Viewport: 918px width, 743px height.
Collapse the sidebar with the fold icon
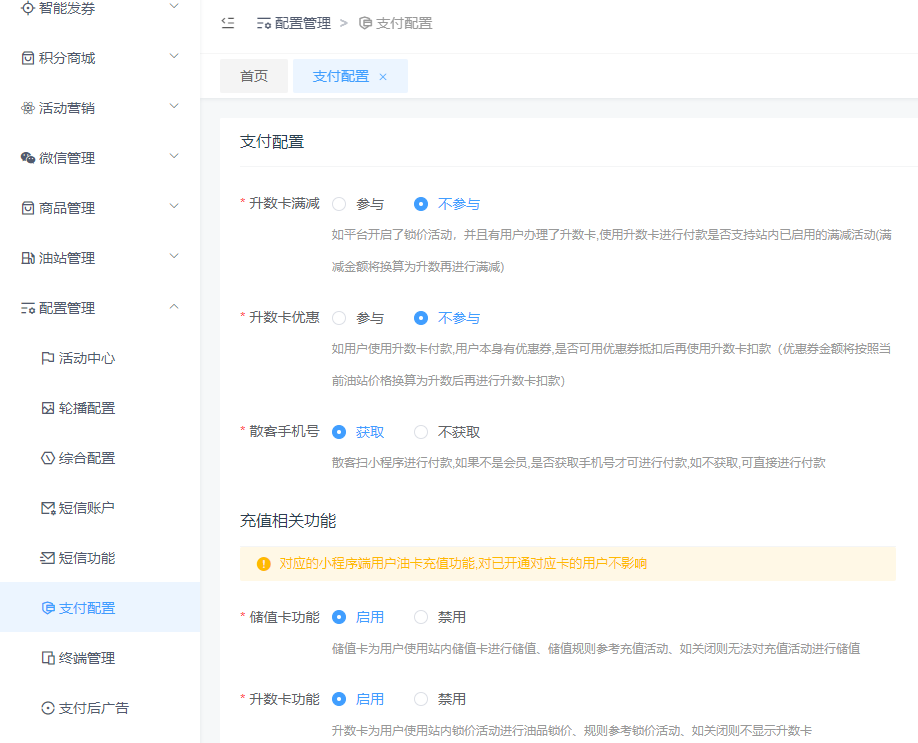point(228,23)
